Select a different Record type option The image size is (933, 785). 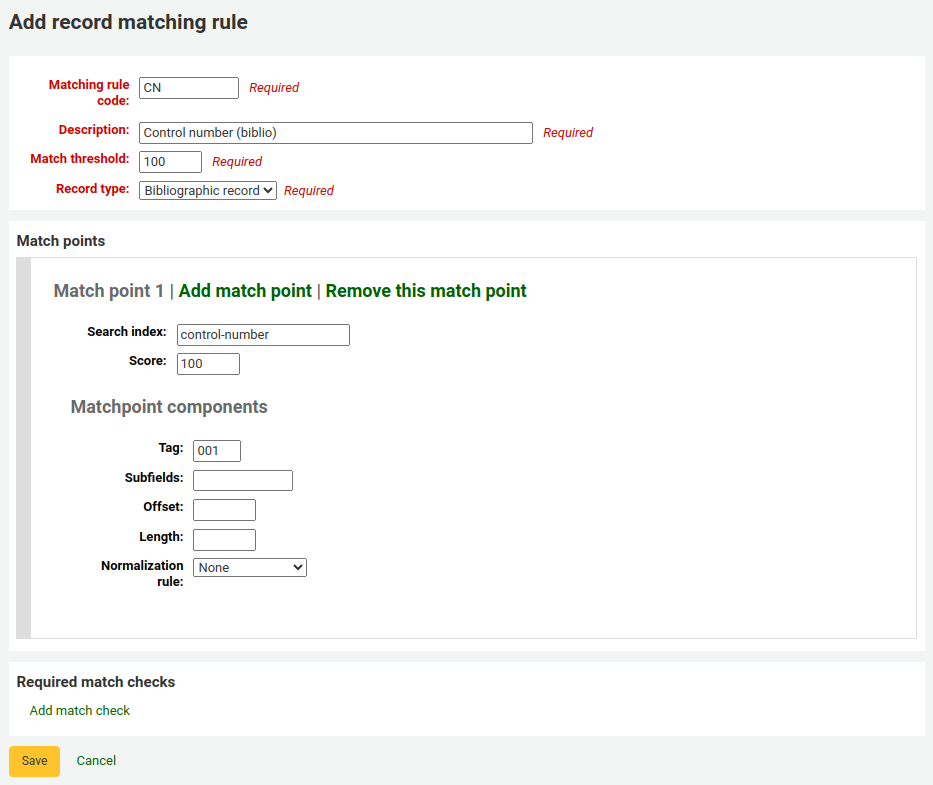(207, 189)
